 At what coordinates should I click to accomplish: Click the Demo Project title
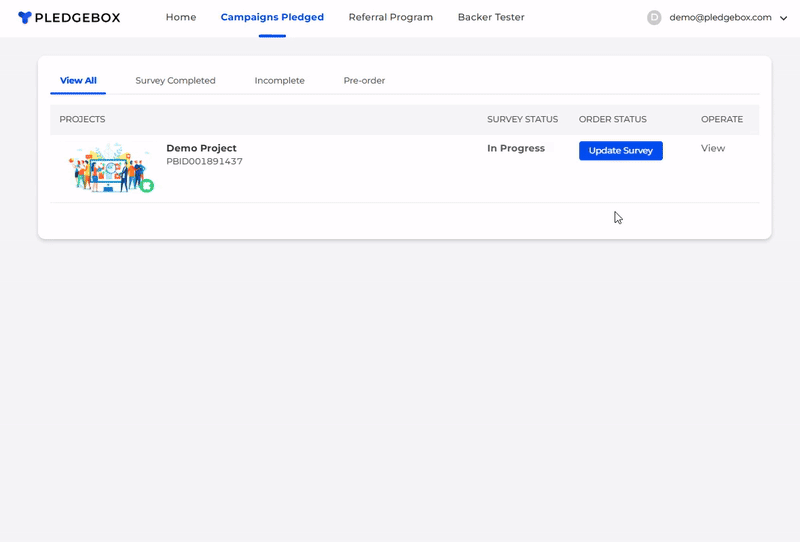[x=201, y=148]
